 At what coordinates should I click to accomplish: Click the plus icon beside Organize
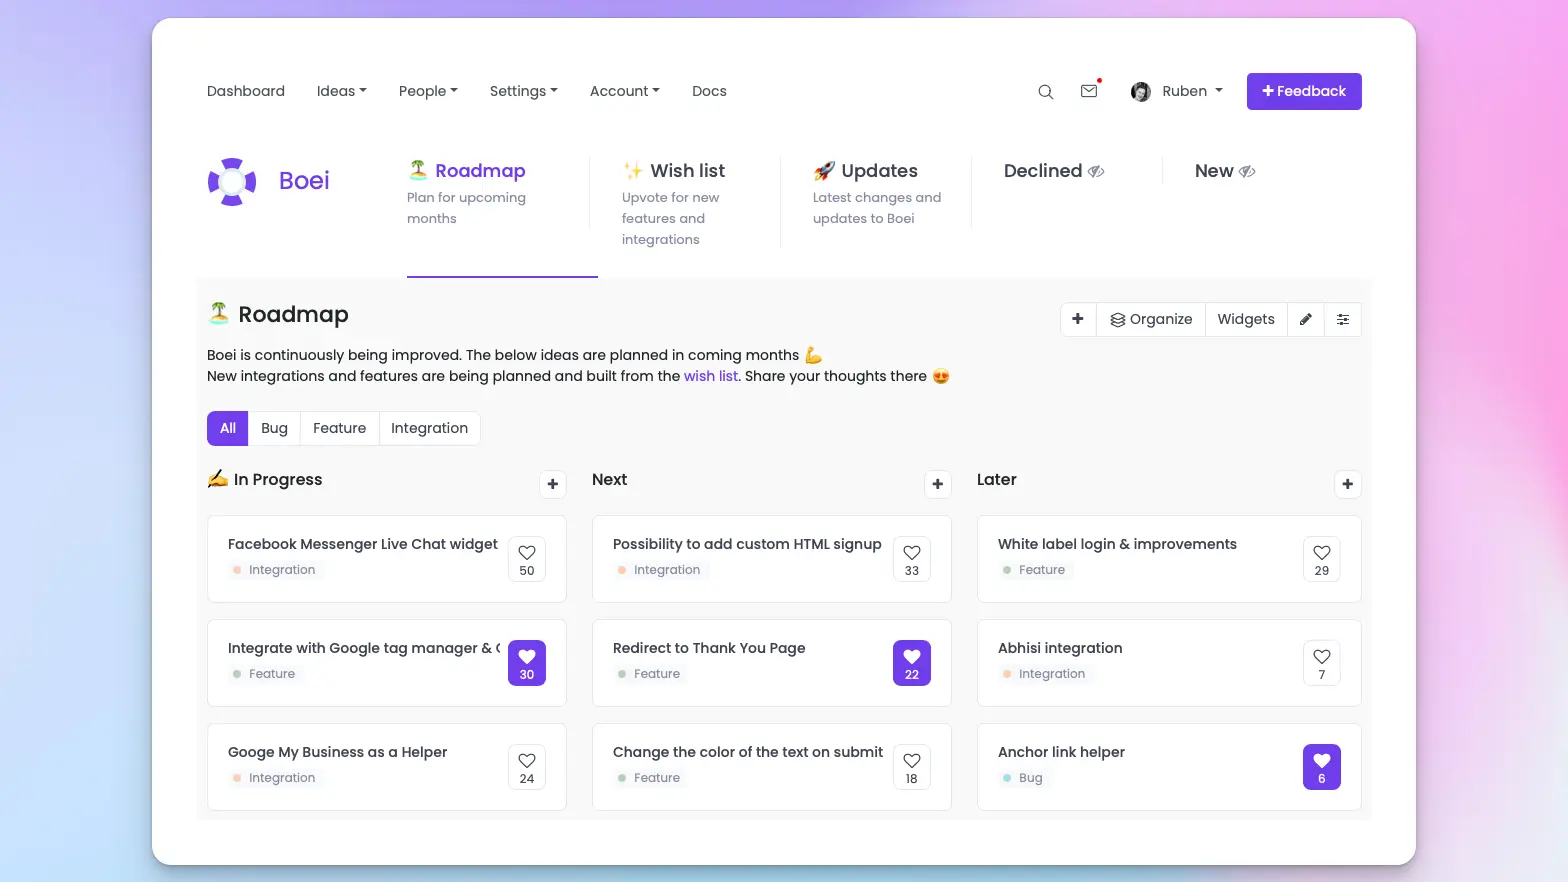[1078, 319]
